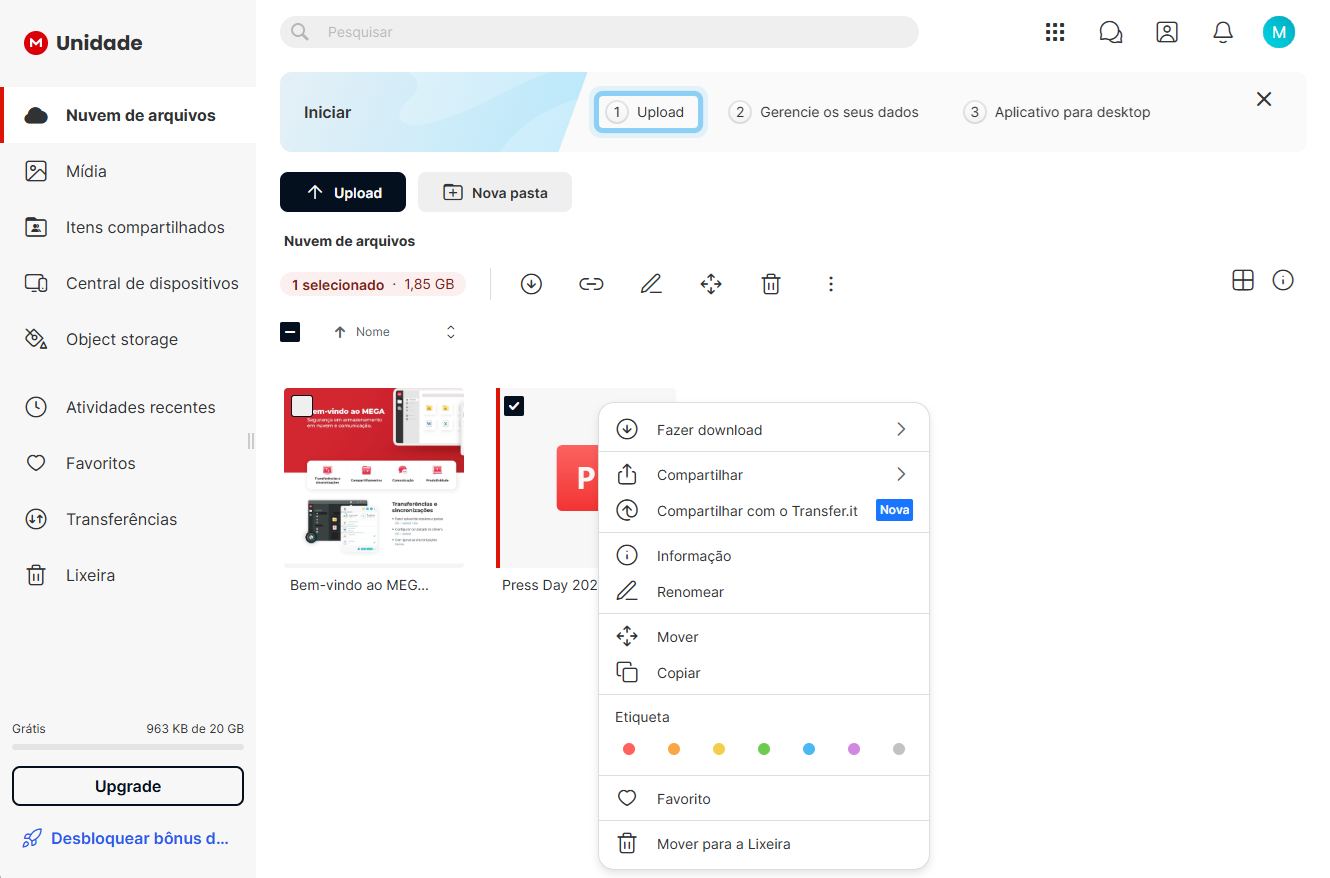Open the sort order dropdown next to Nome
The width and height of the screenshot is (1330, 878).
[x=451, y=332]
